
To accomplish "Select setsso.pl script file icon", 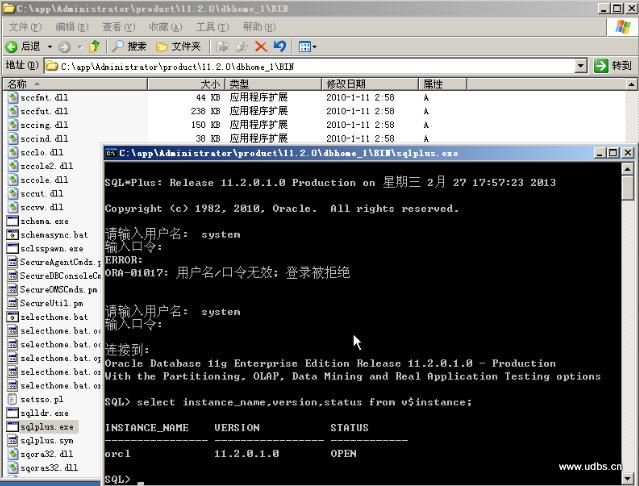I will click(13, 399).
